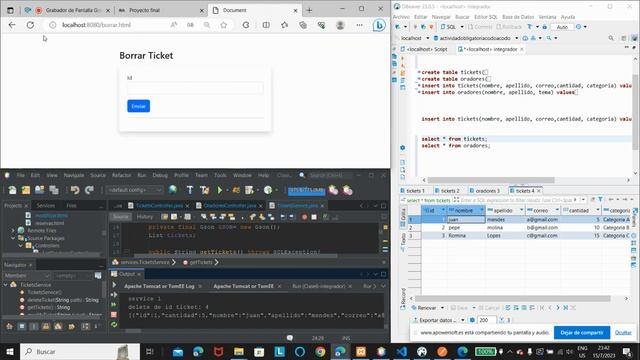Click the Renovar refresh button
The width and height of the screenshot is (640, 360).
(x=424, y=308)
